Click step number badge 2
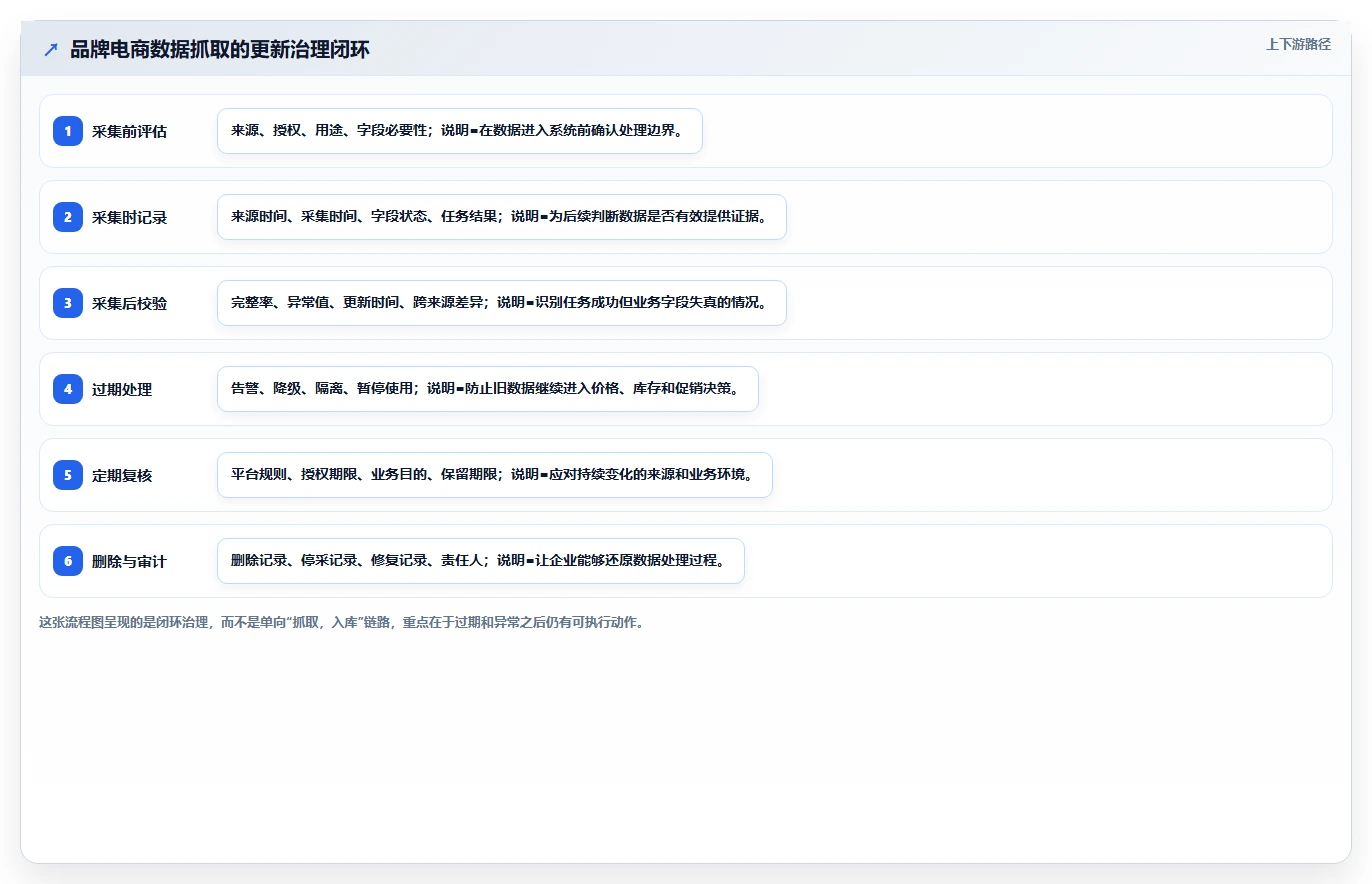The width and height of the screenshot is (1372, 884). tap(68, 217)
